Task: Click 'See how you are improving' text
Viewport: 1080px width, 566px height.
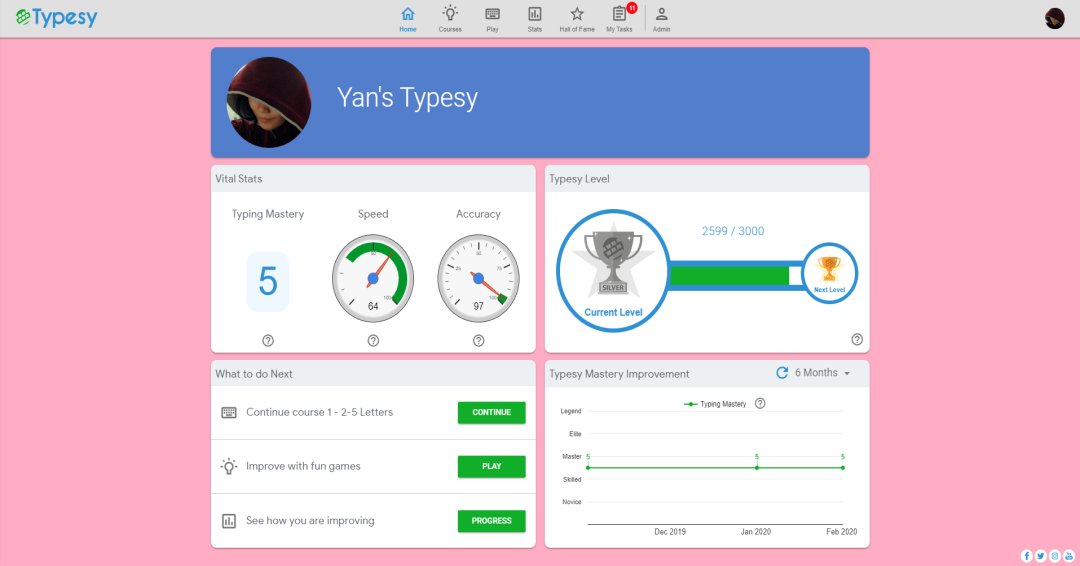Action: tap(310, 521)
